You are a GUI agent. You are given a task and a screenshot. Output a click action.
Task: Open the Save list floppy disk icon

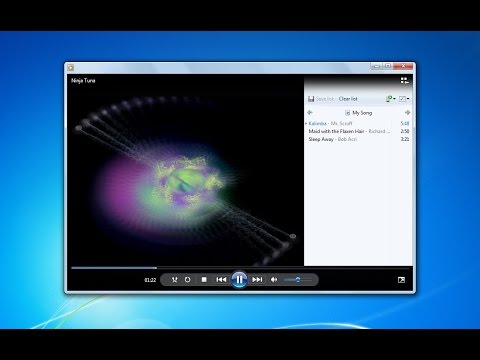coord(311,99)
